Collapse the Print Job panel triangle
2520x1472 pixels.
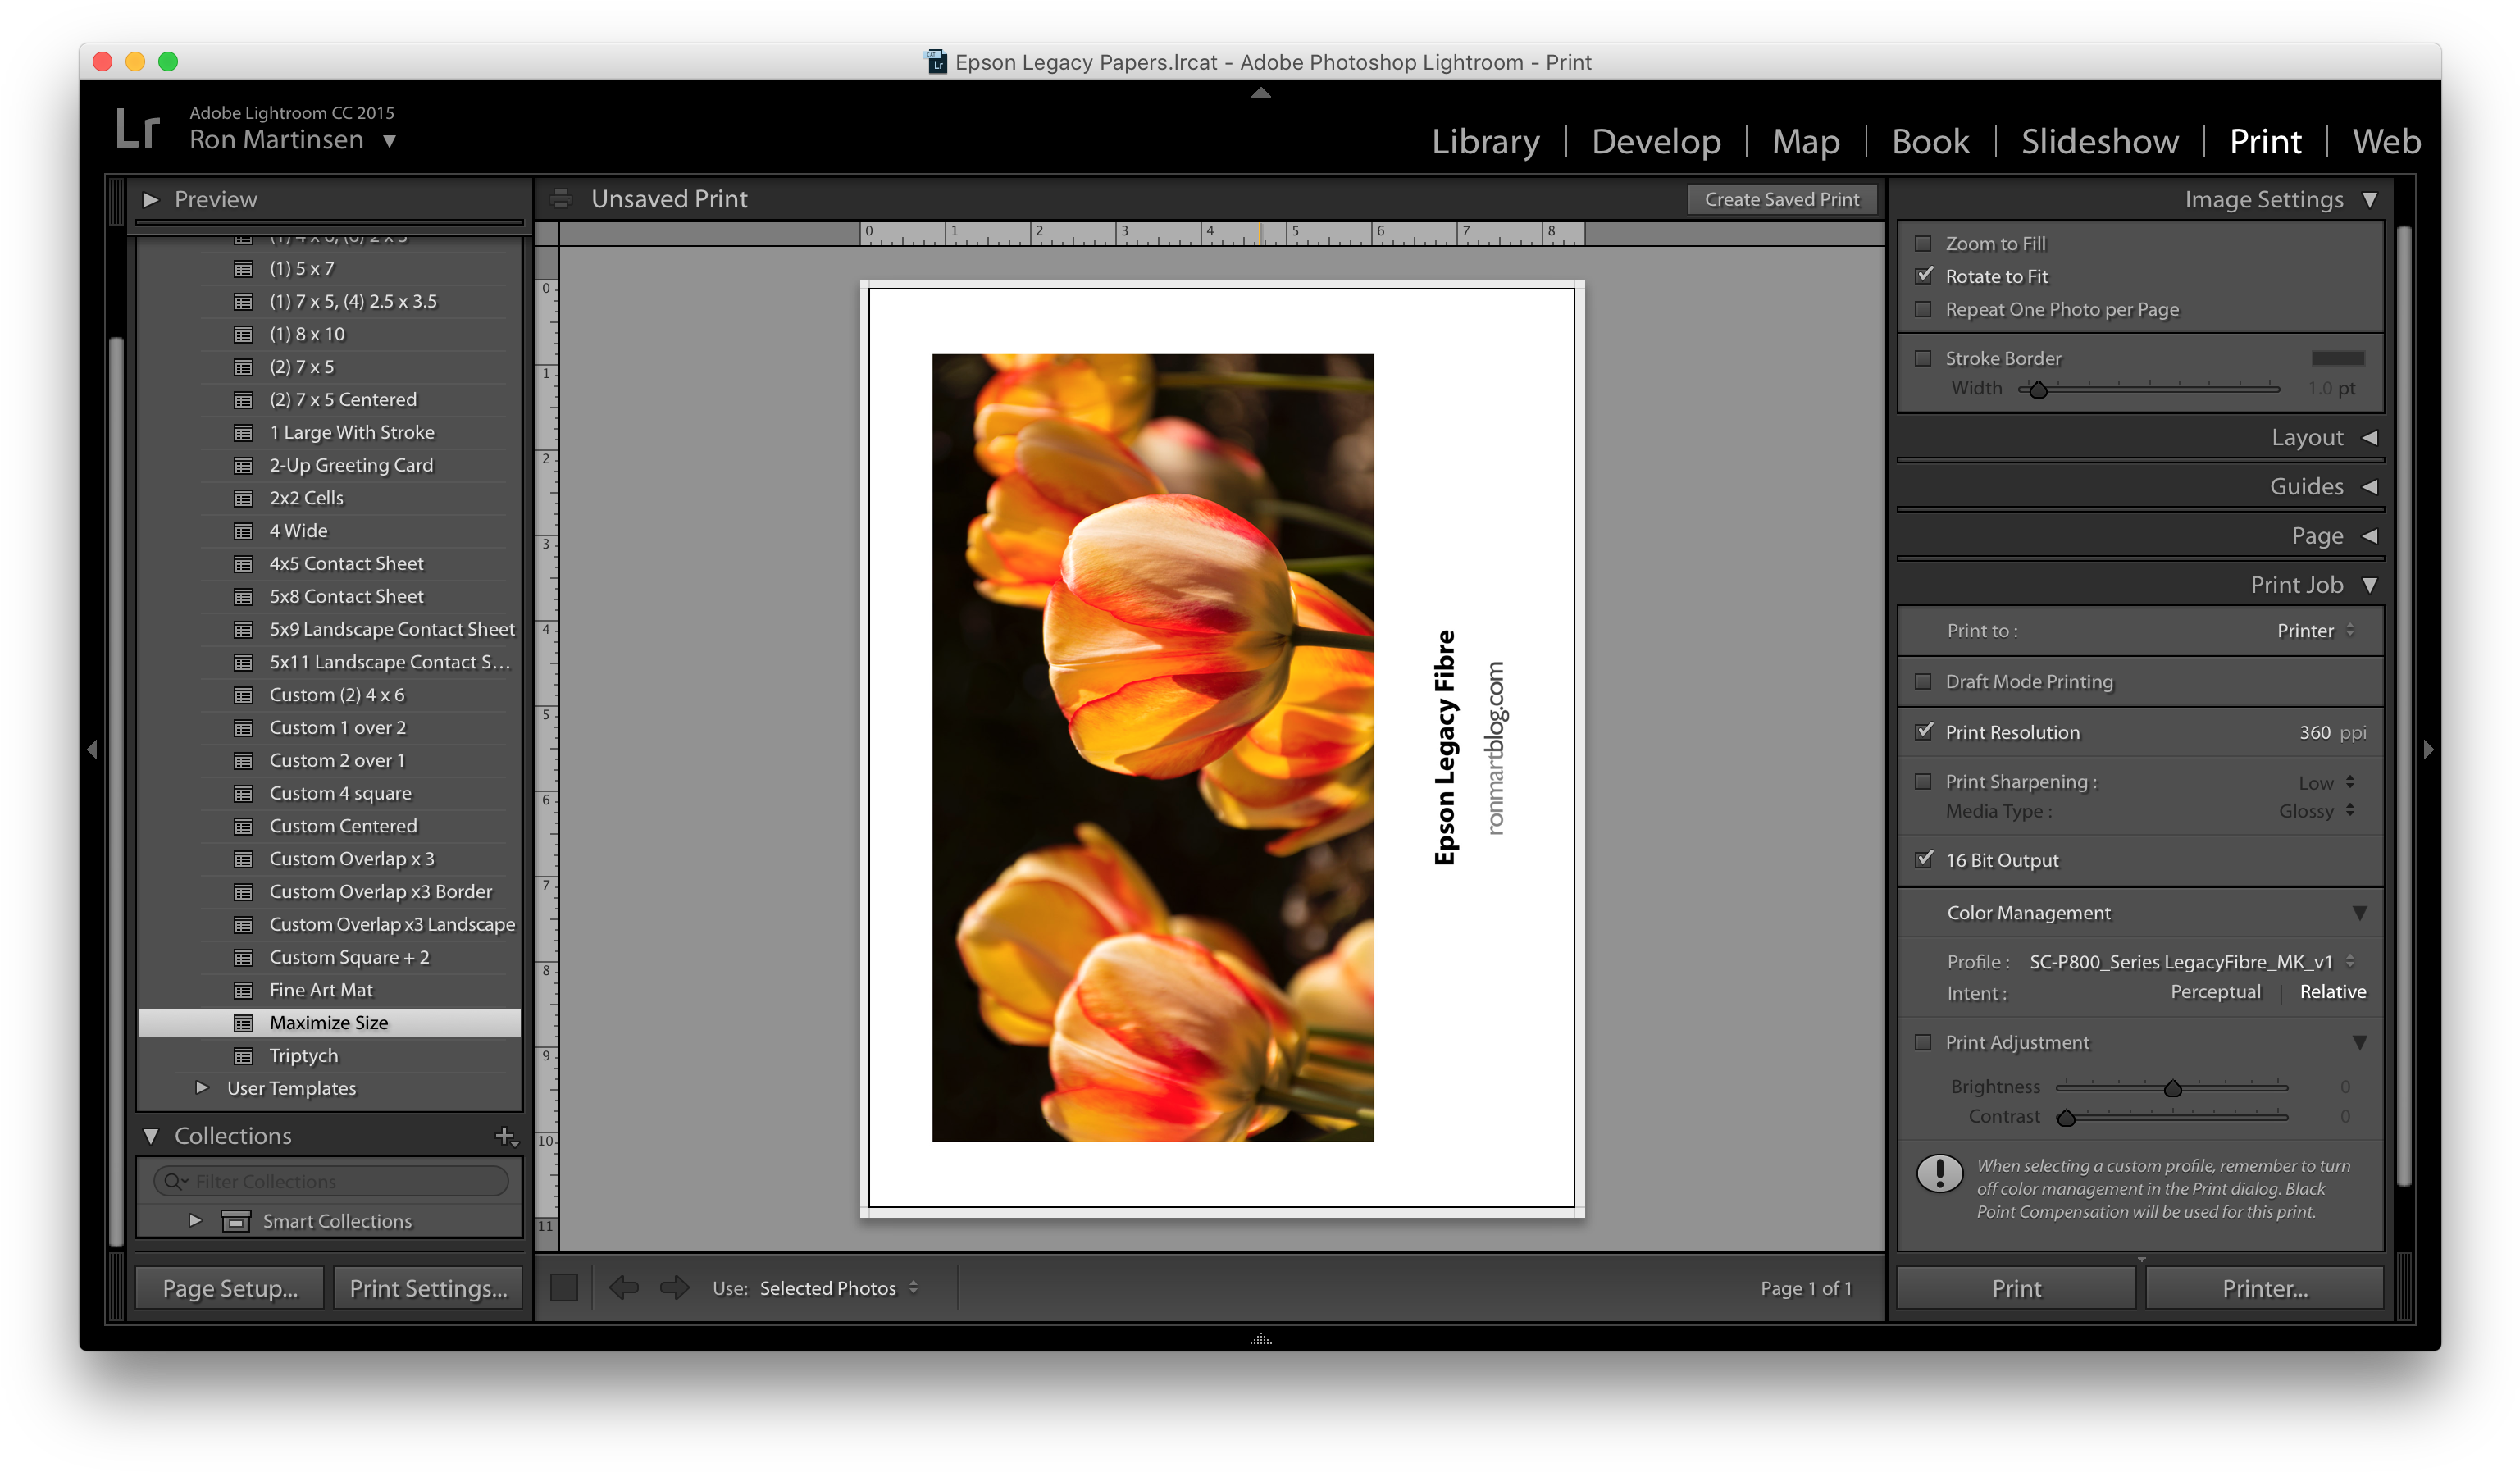click(2369, 585)
